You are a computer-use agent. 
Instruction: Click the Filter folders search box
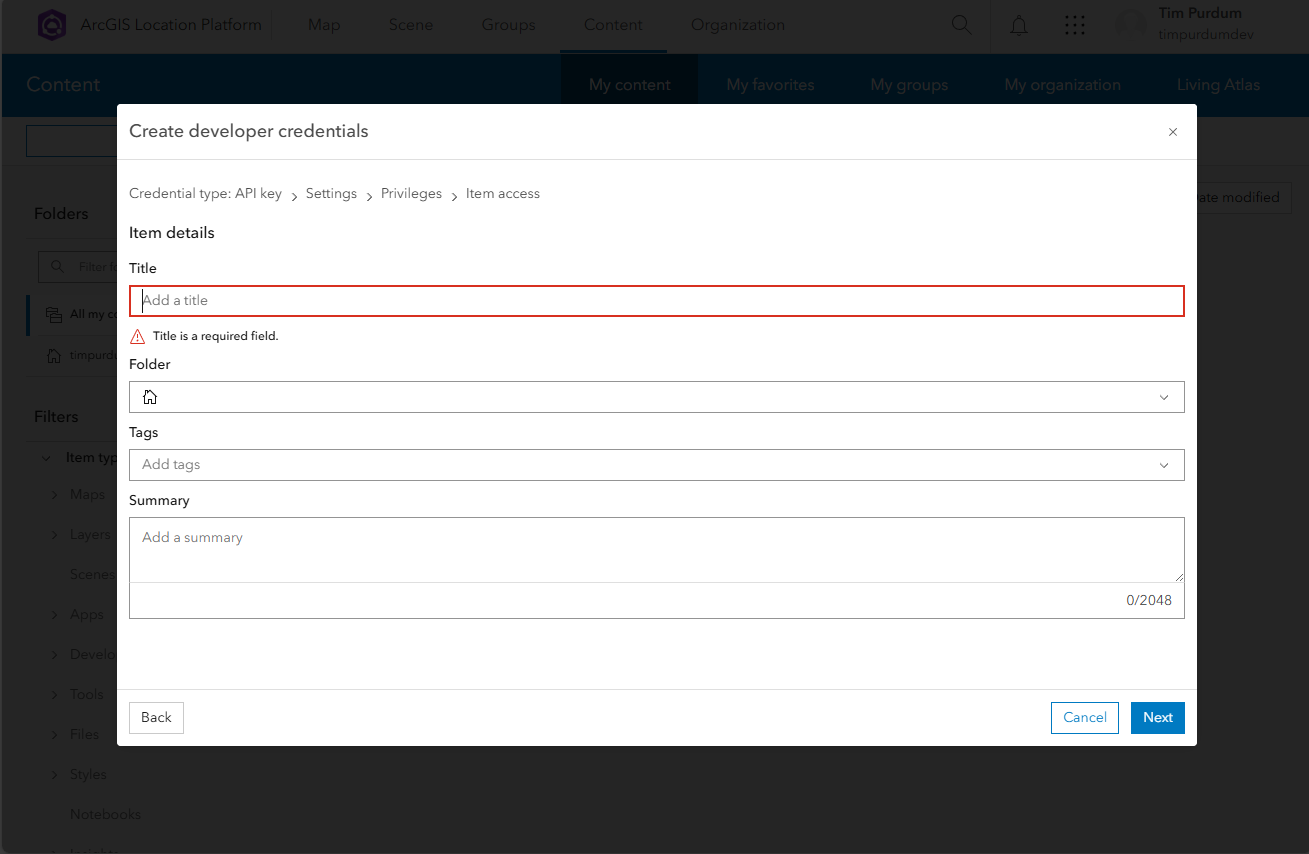point(80,267)
